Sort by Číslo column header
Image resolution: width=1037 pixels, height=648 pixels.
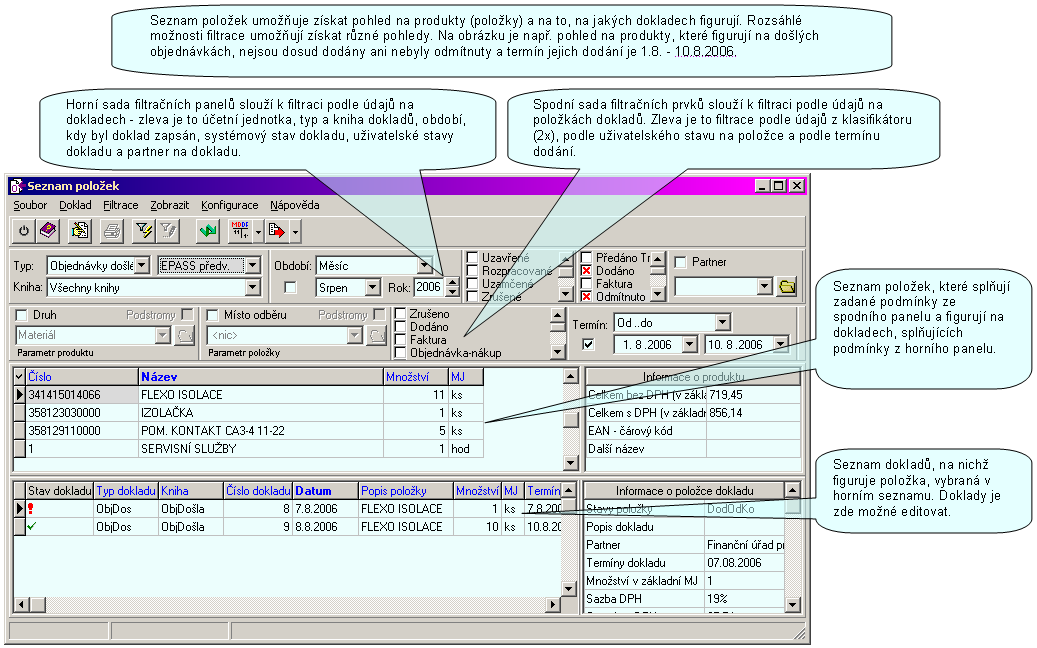(82, 377)
